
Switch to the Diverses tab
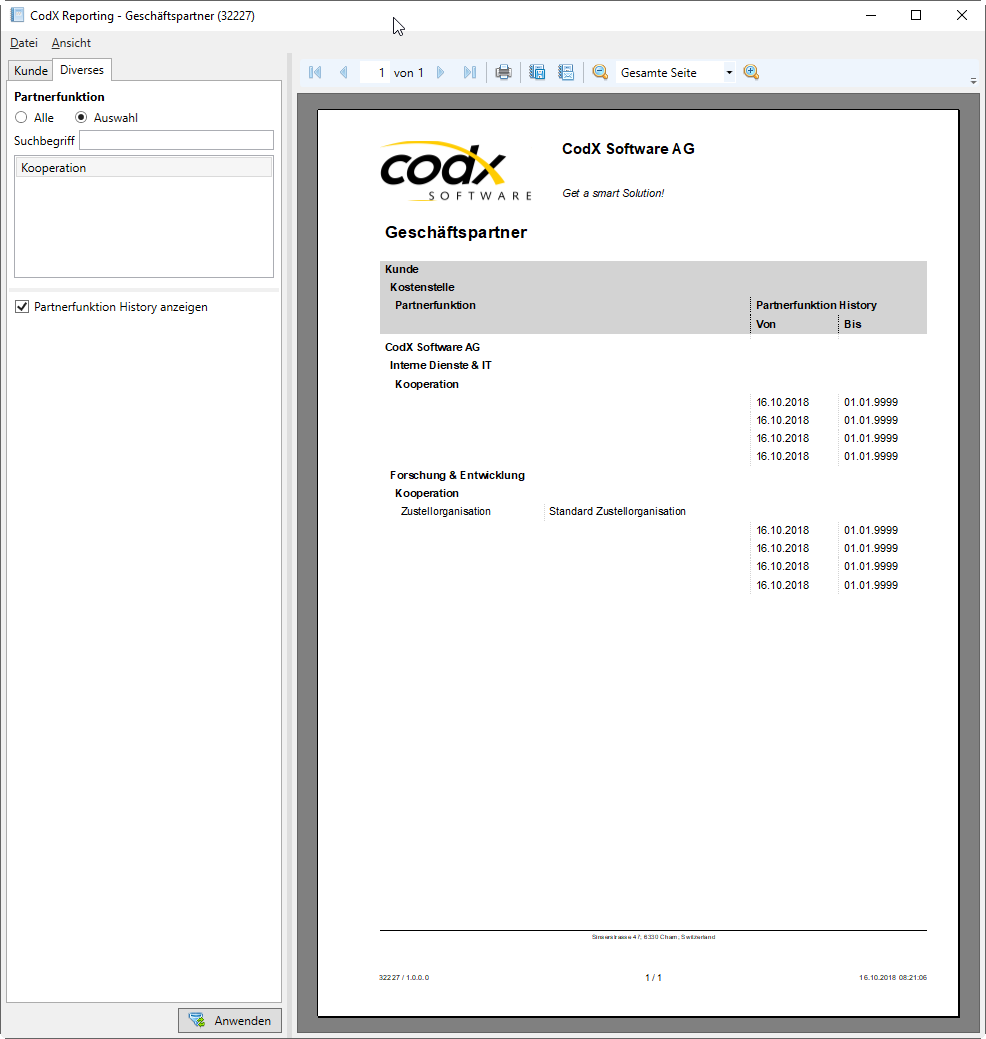[82, 70]
